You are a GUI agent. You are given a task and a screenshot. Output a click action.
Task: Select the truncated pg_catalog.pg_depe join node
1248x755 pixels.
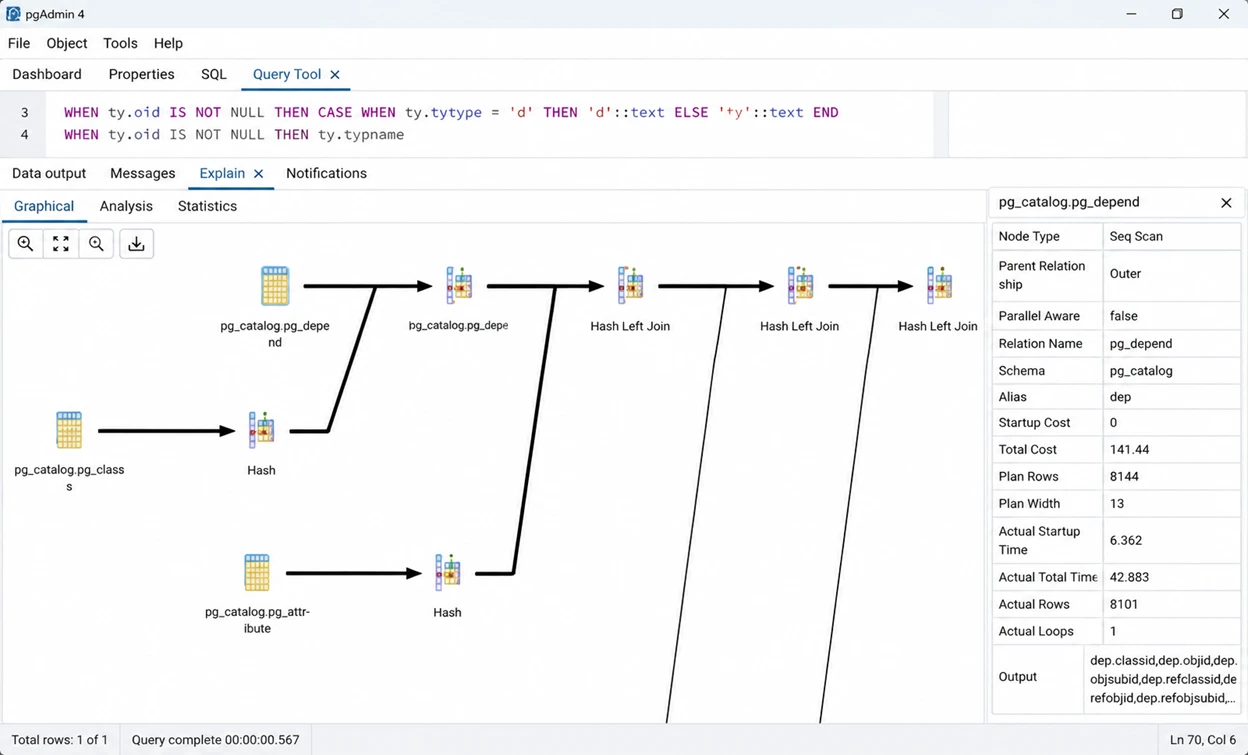click(x=459, y=286)
